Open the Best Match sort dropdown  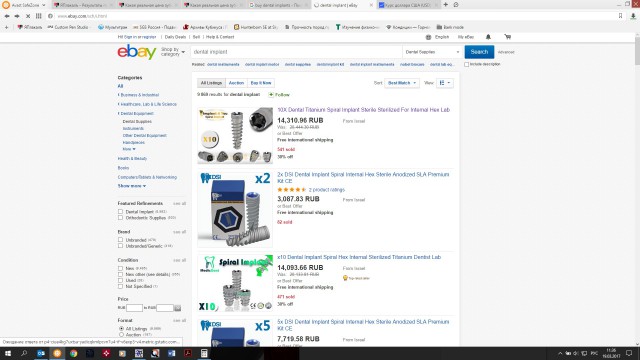402,83
